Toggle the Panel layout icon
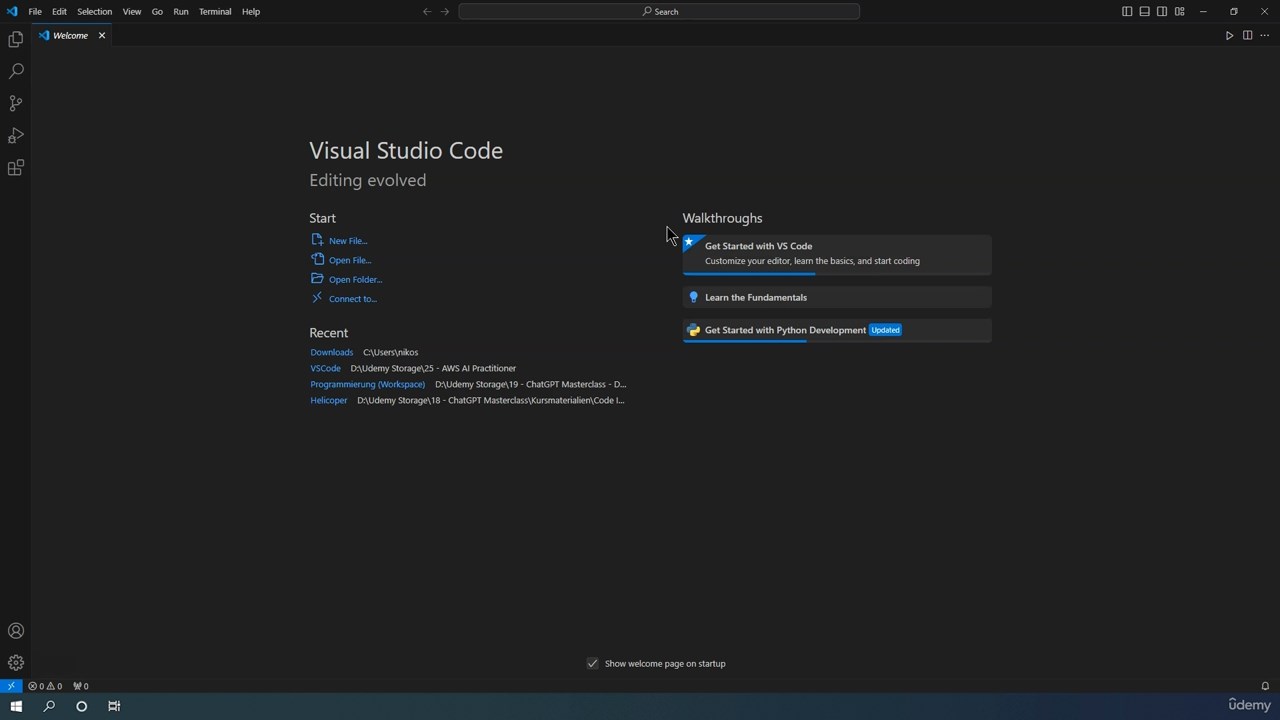Image resolution: width=1280 pixels, height=720 pixels. 1144,12
